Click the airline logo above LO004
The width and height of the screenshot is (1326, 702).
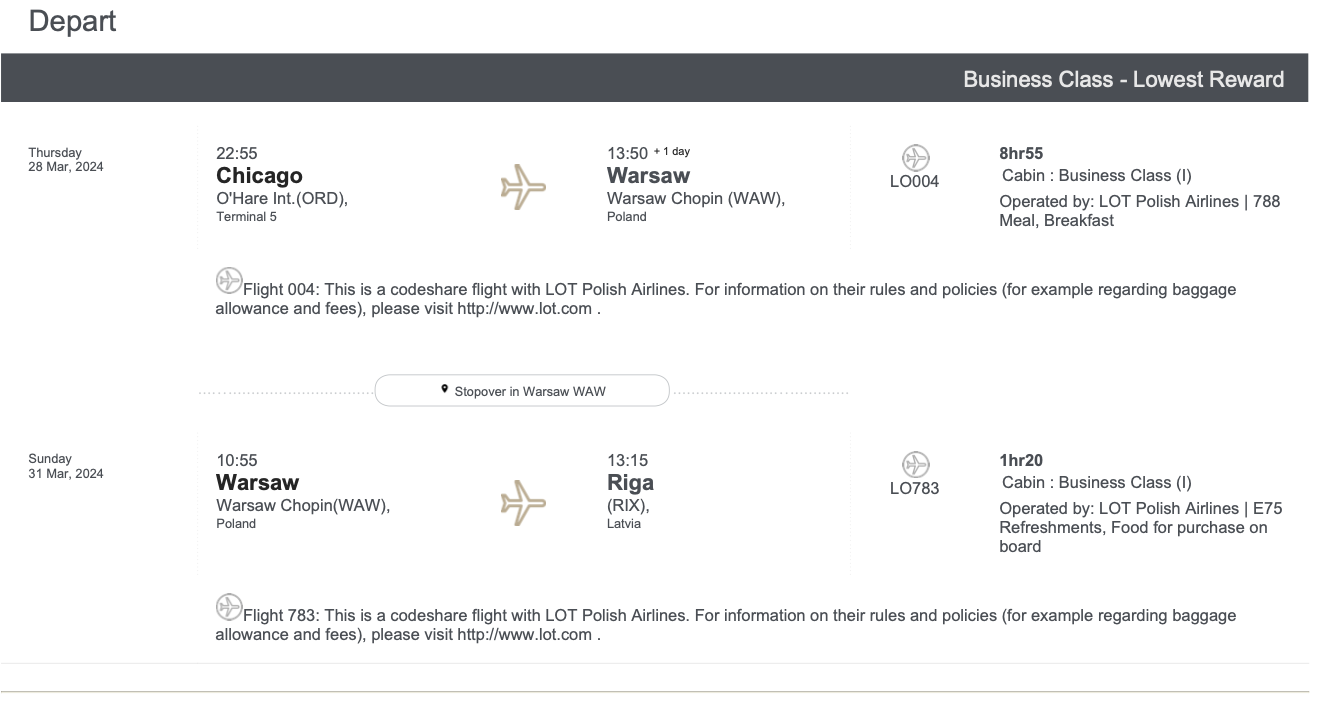(x=915, y=158)
